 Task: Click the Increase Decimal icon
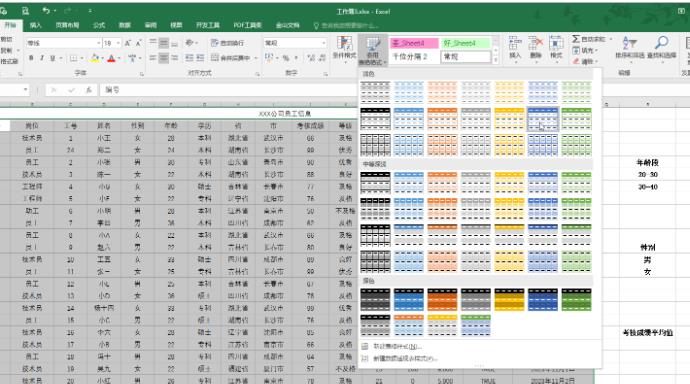point(311,58)
